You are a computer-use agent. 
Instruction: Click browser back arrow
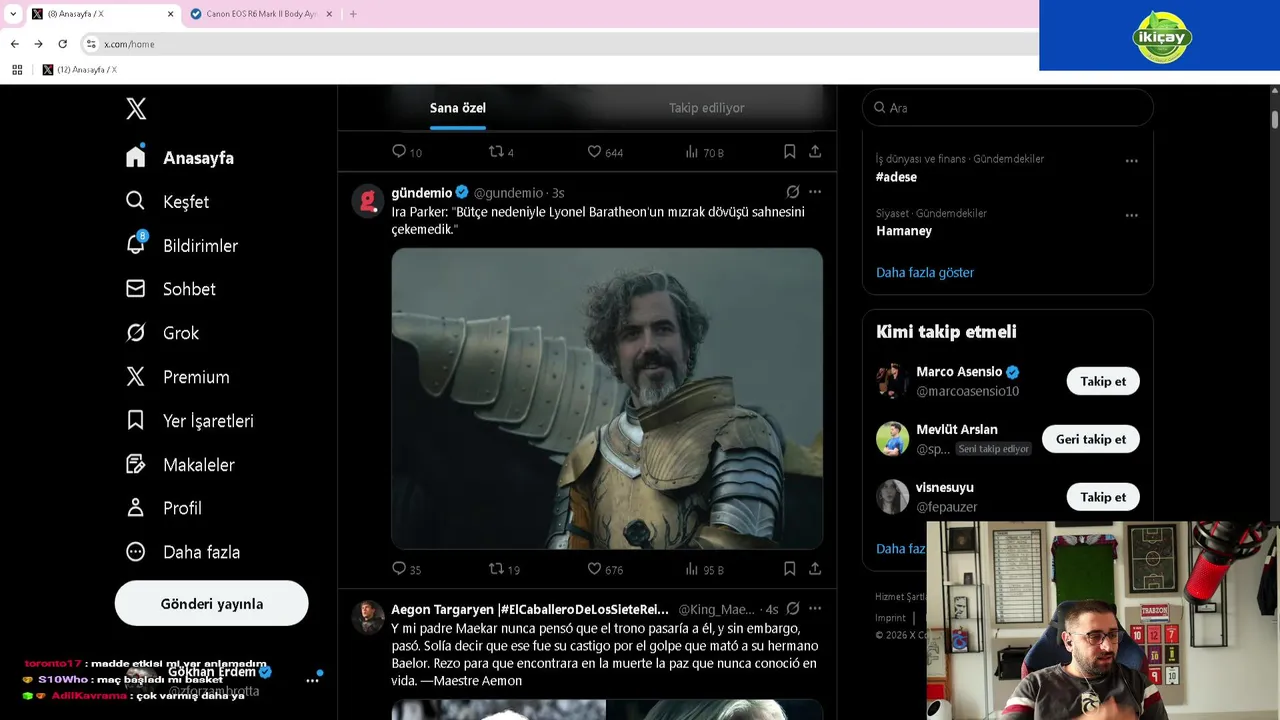click(14, 44)
